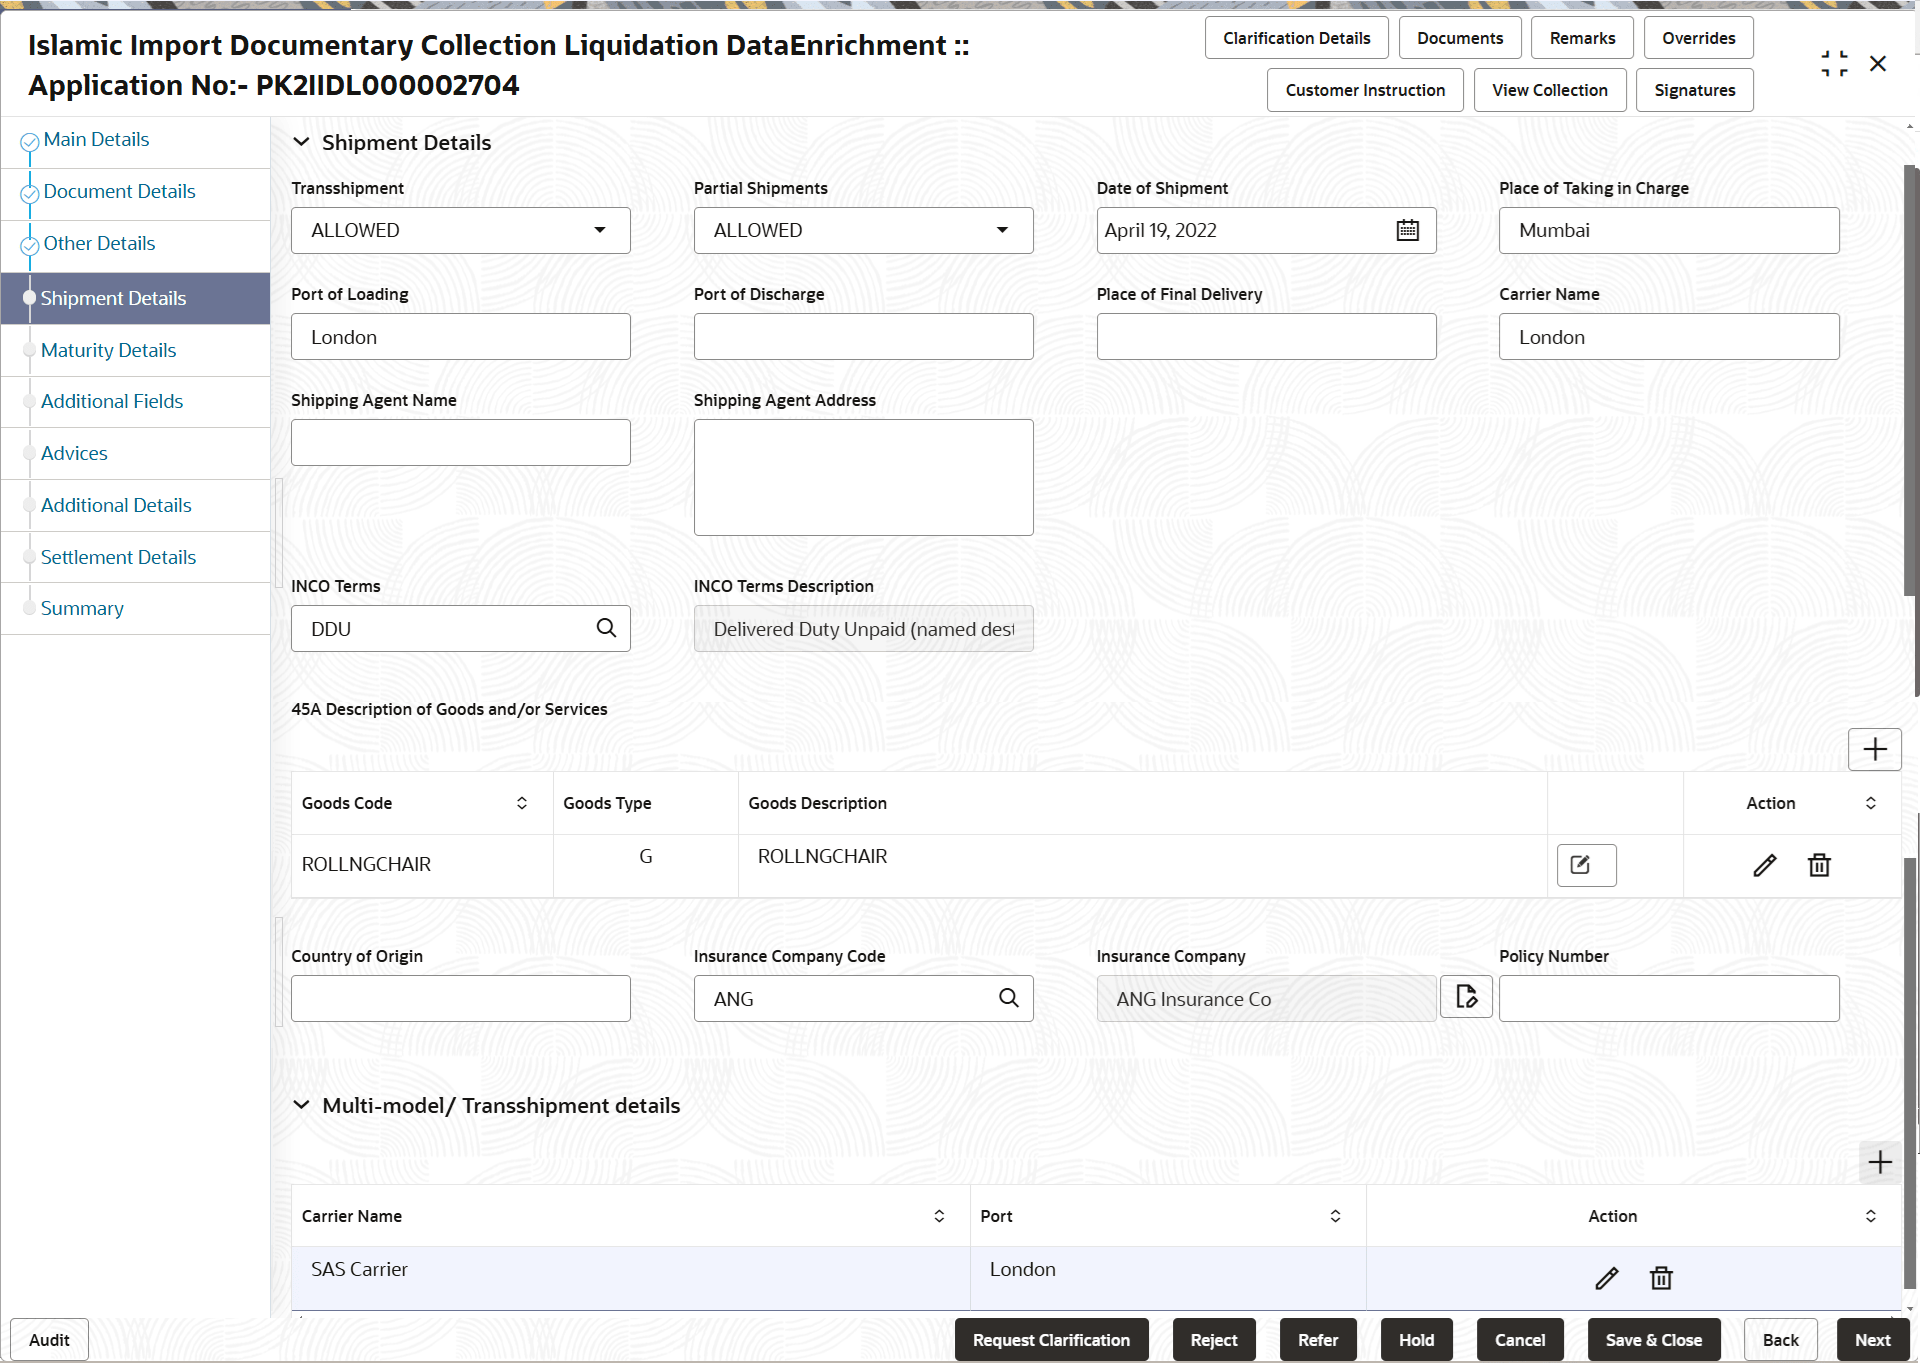This screenshot has width=1920, height=1364.
Task: Collapse Multi-model/ Transshipment details section
Action: click(302, 1105)
